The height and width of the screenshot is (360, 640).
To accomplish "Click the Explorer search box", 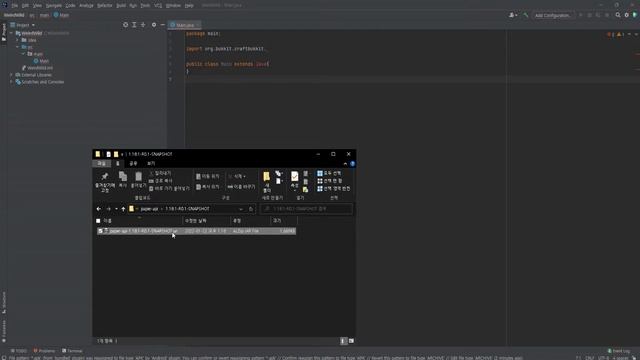I will (306, 209).
